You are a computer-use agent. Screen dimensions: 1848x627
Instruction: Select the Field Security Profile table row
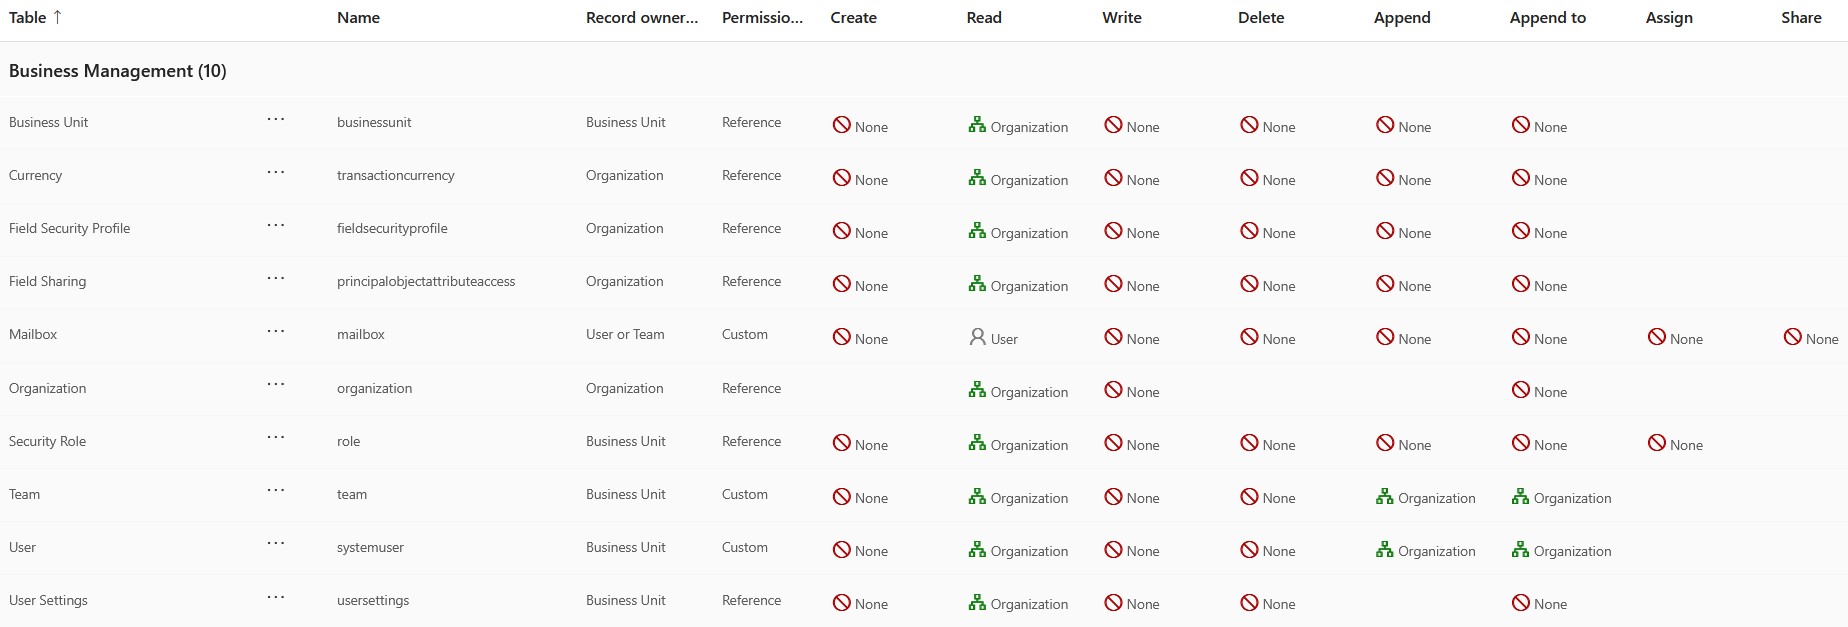tap(924, 229)
